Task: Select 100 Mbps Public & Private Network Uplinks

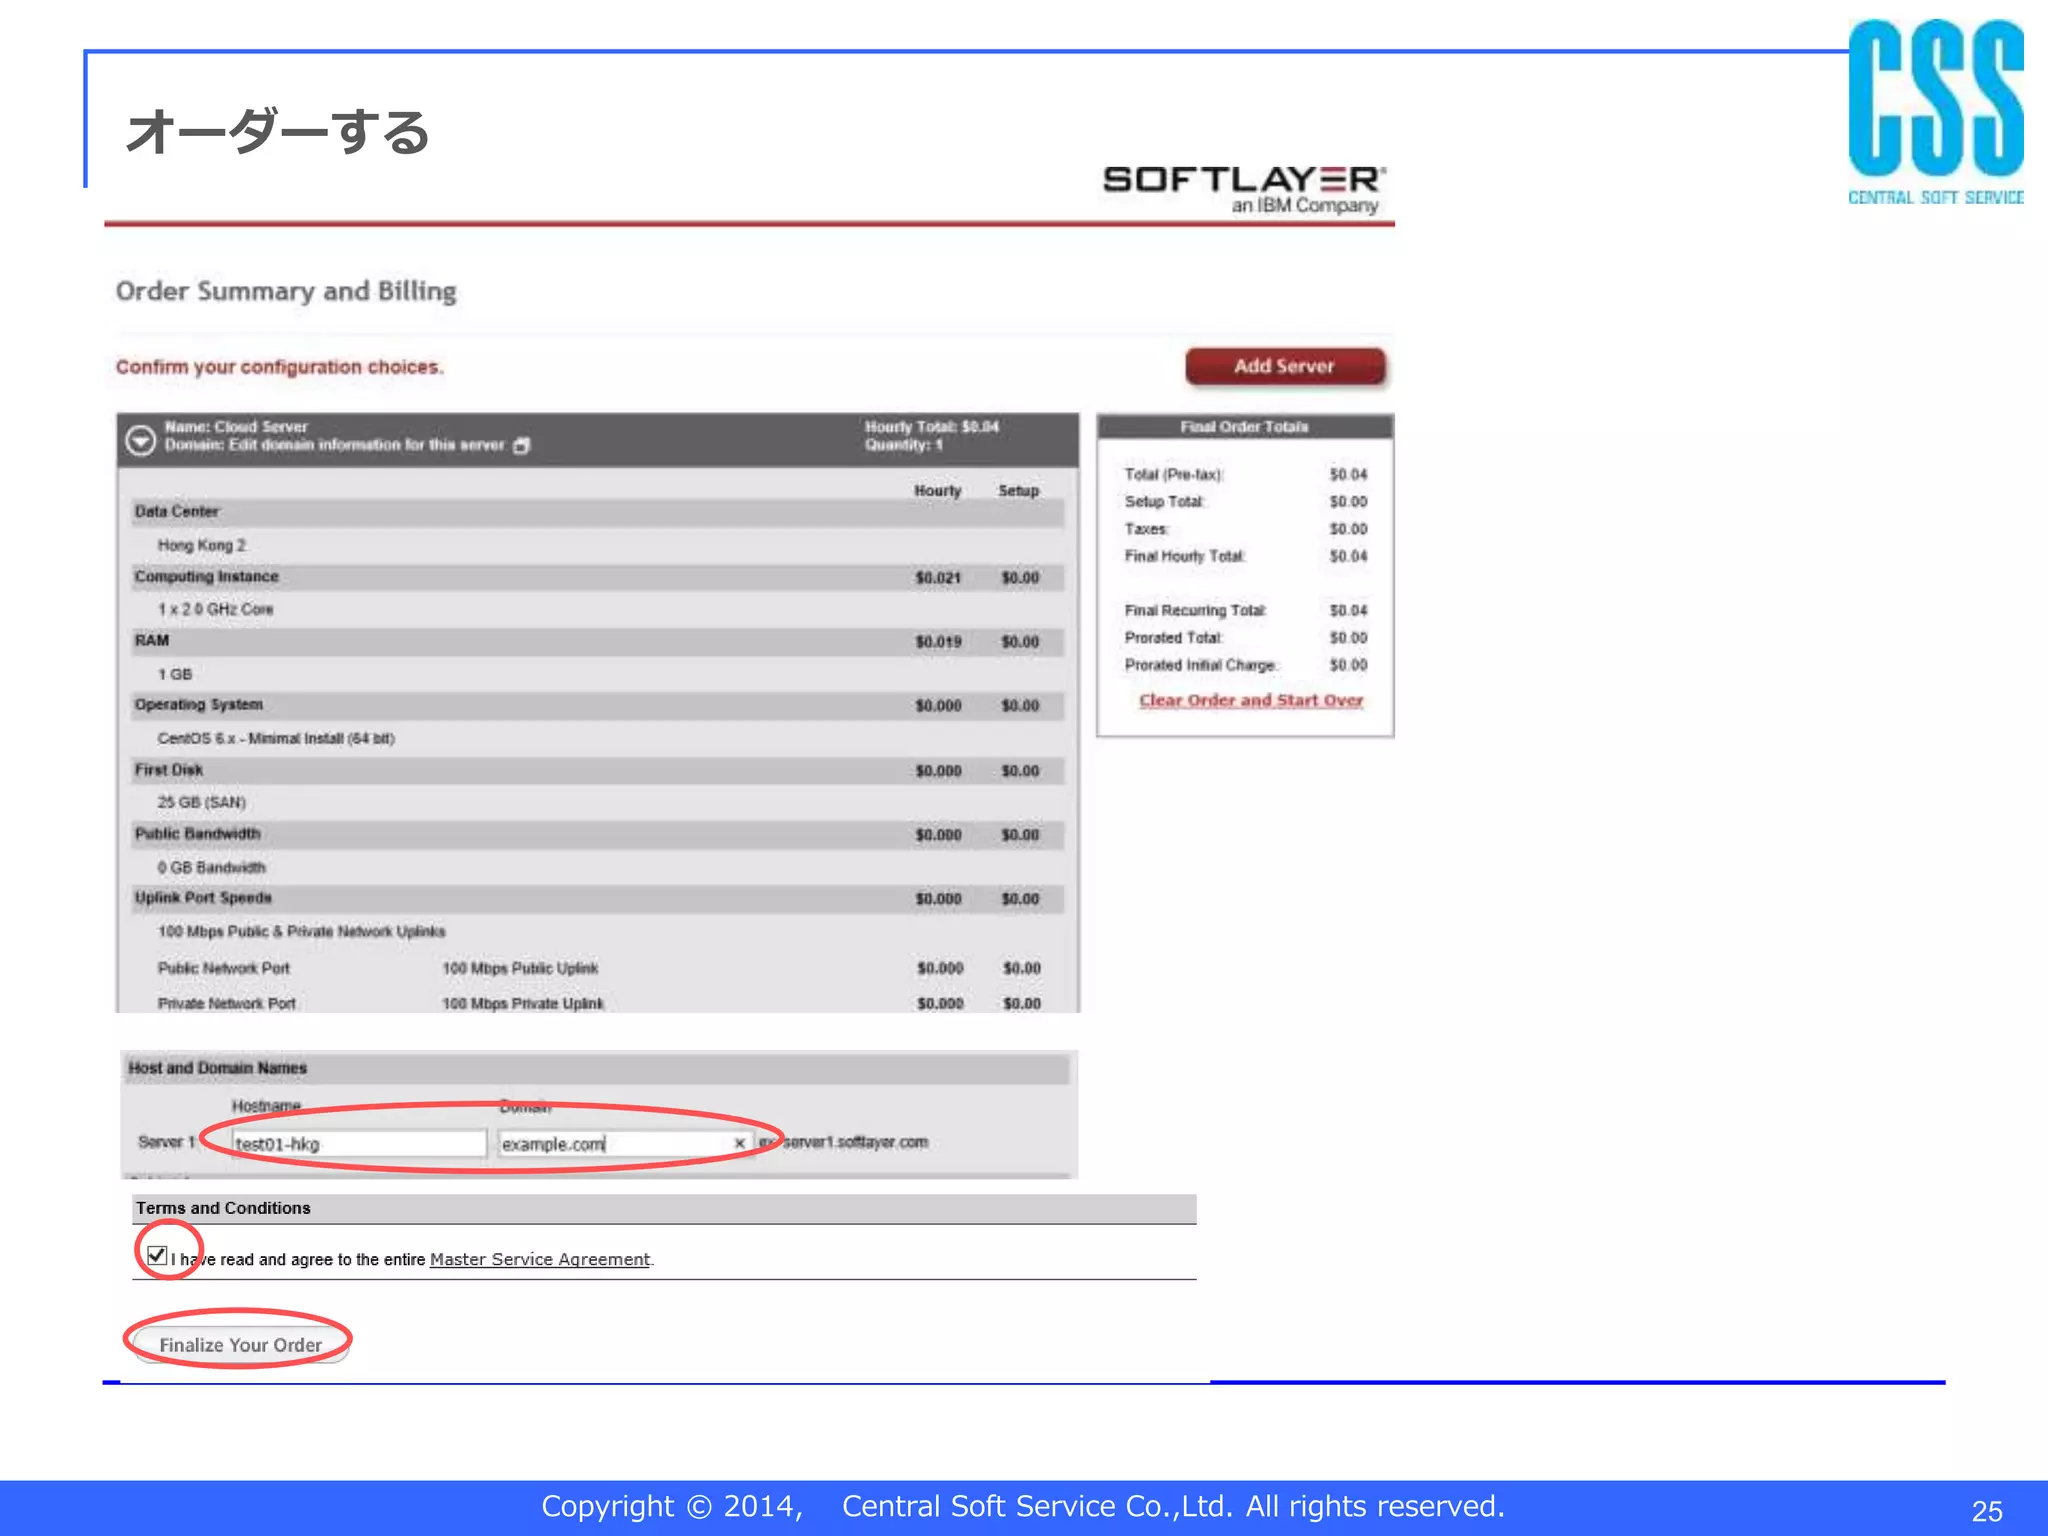Action: click(301, 931)
